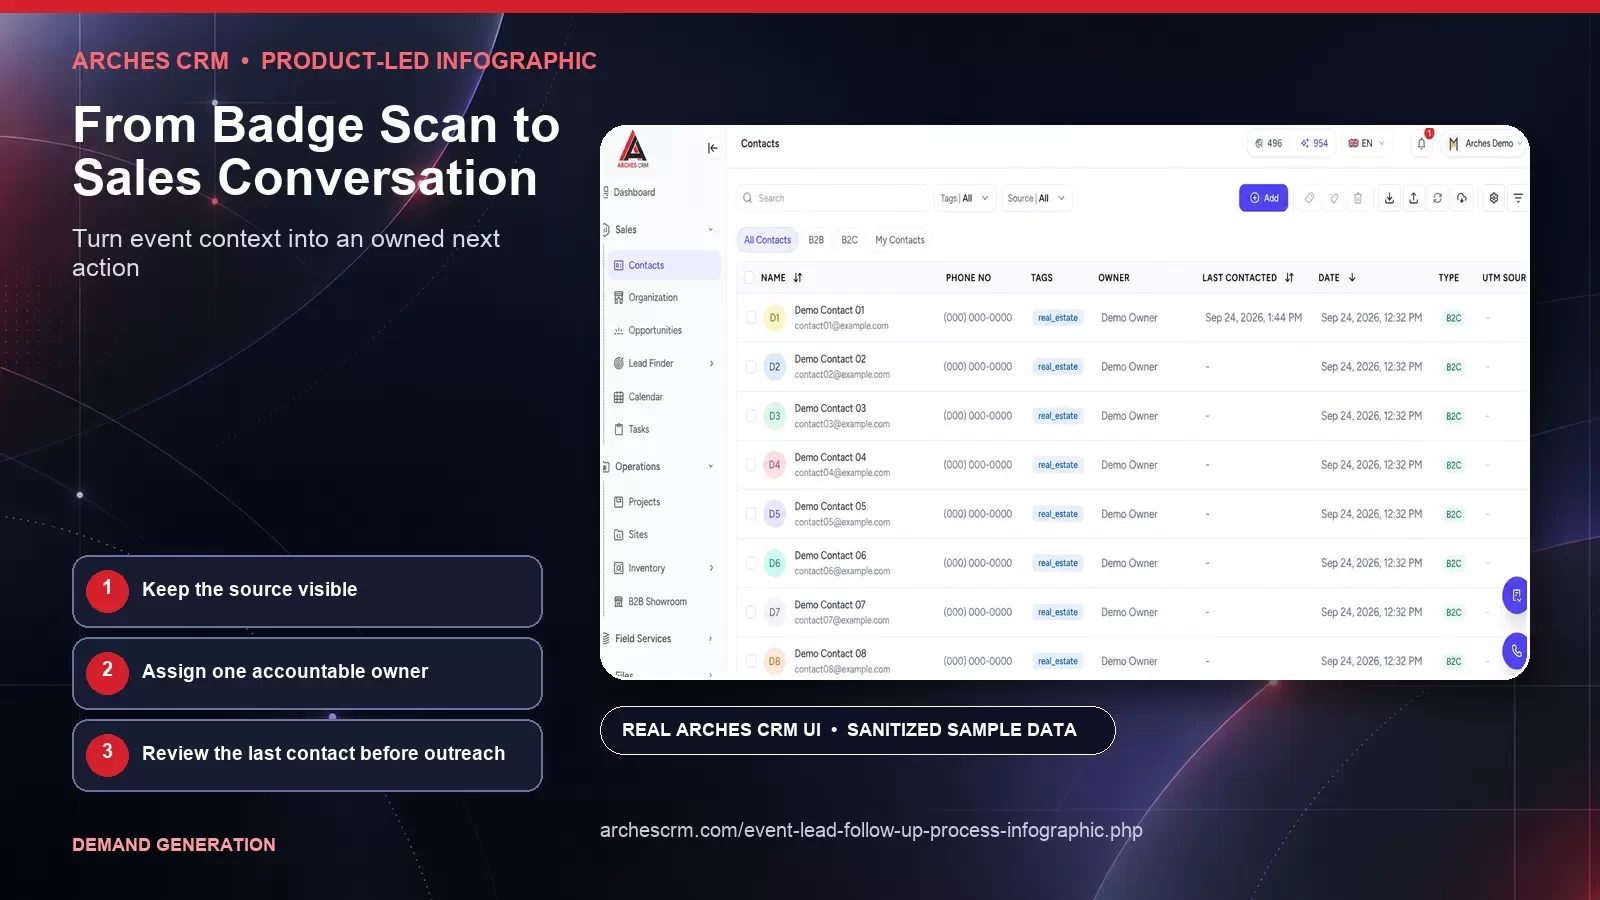The image size is (1600, 900).
Task: Check the box for Demo Contact 07
Action: (x=750, y=612)
